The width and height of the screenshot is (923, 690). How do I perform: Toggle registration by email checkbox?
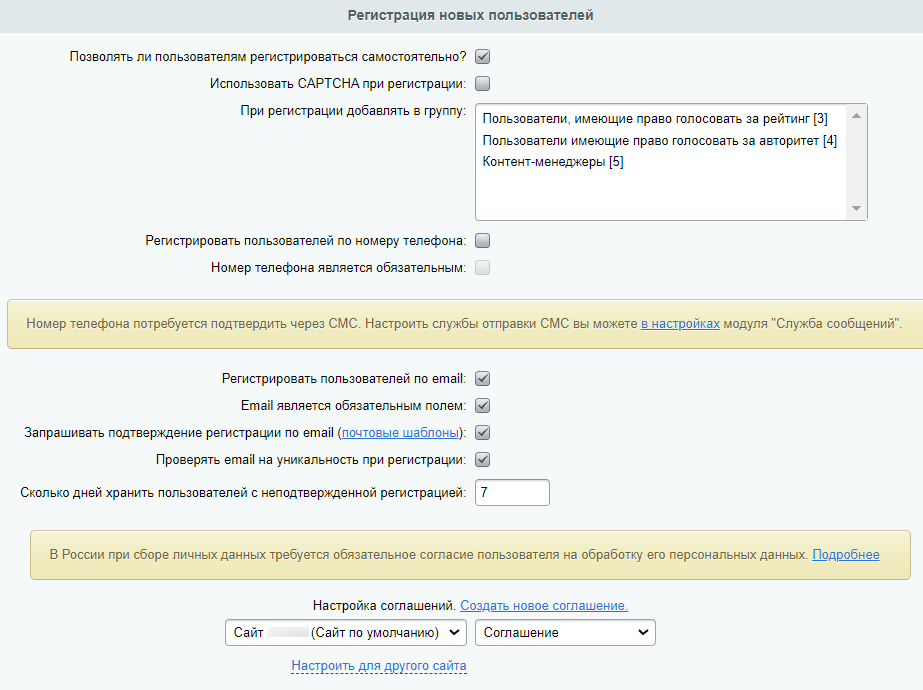pos(482,379)
